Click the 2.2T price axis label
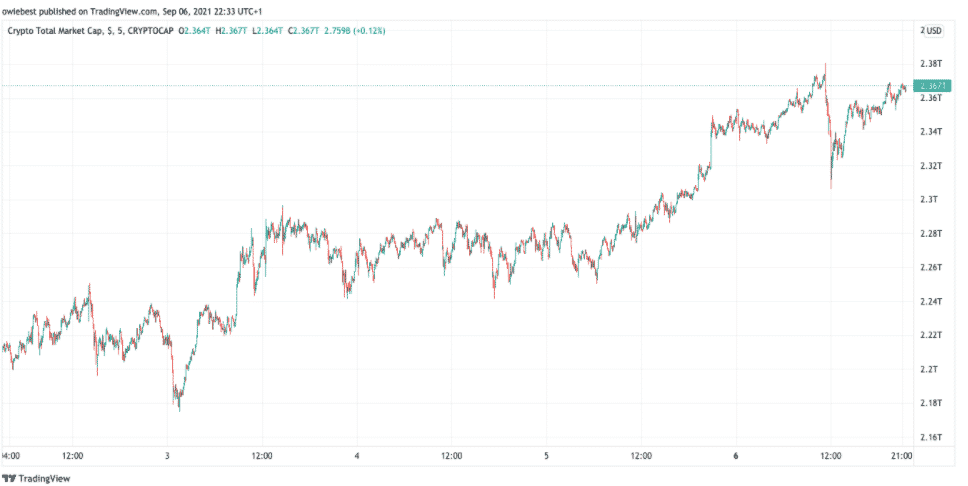The image size is (968, 486). pyautogui.click(x=930, y=369)
